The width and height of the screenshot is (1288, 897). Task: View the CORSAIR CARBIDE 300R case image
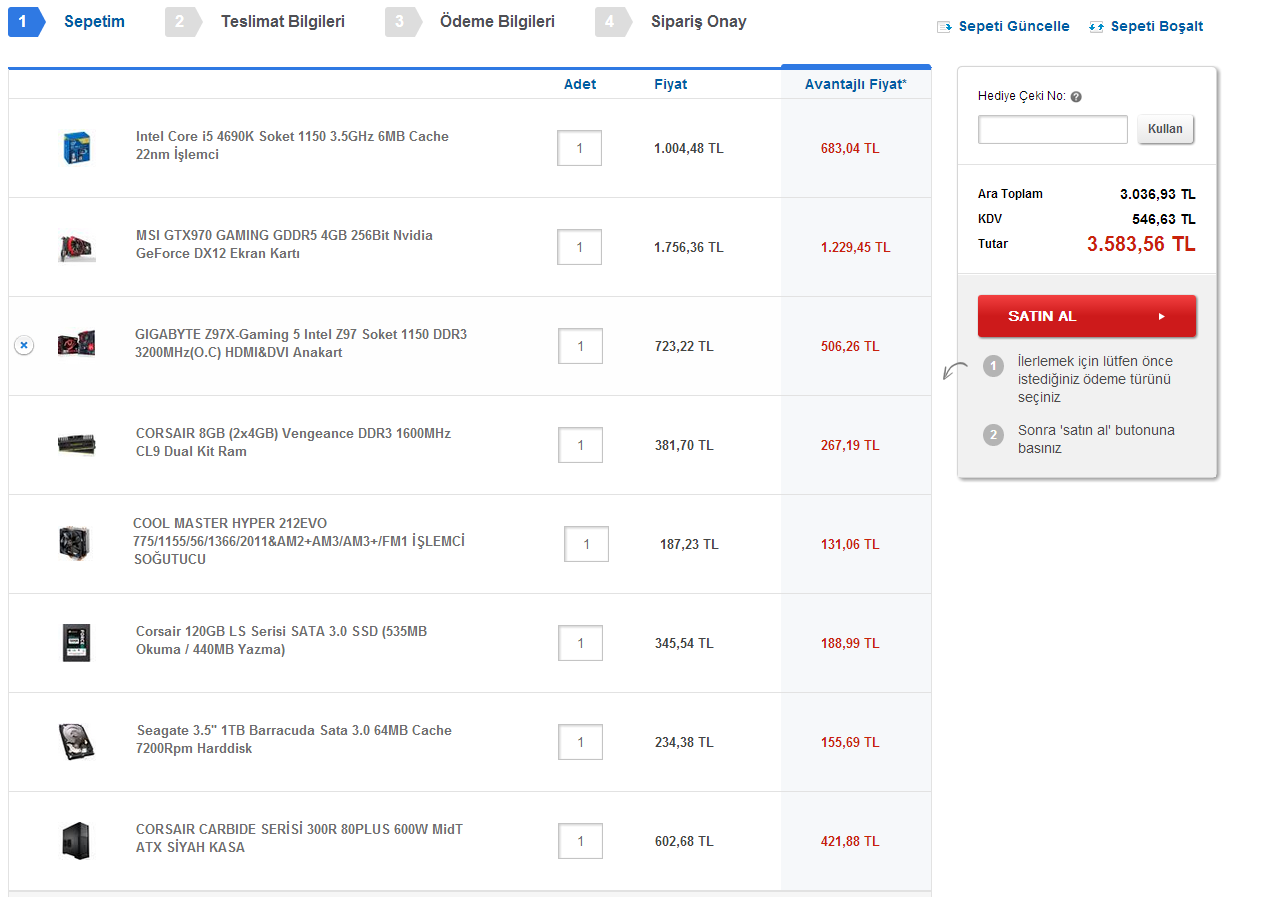(76, 840)
